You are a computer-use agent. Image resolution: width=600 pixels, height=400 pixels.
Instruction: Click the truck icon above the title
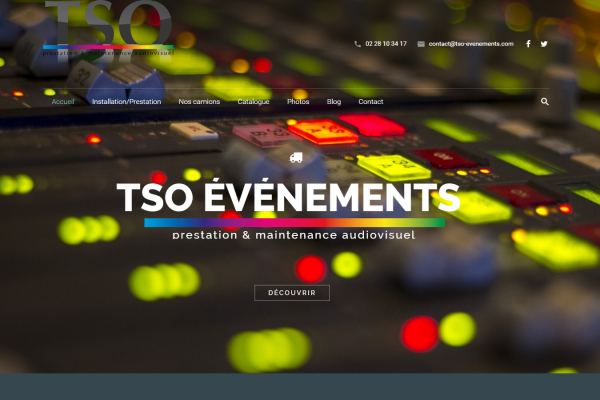(296, 157)
